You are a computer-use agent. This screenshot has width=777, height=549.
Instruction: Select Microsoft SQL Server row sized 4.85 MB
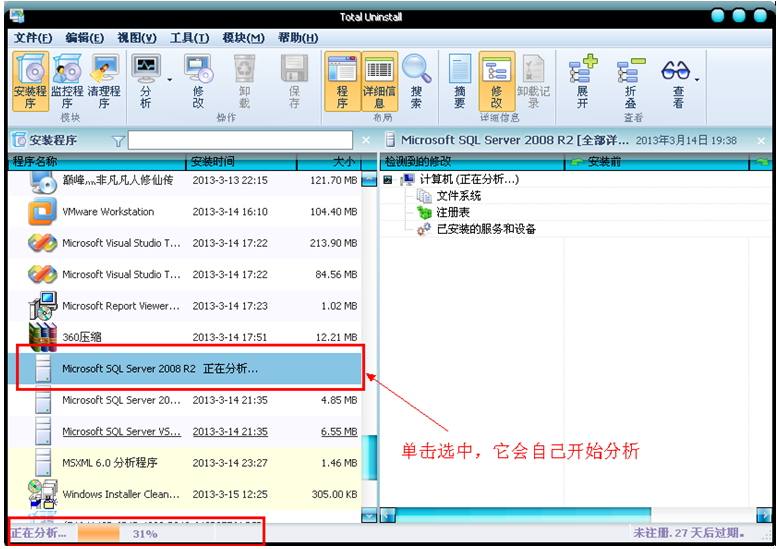pos(185,400)
